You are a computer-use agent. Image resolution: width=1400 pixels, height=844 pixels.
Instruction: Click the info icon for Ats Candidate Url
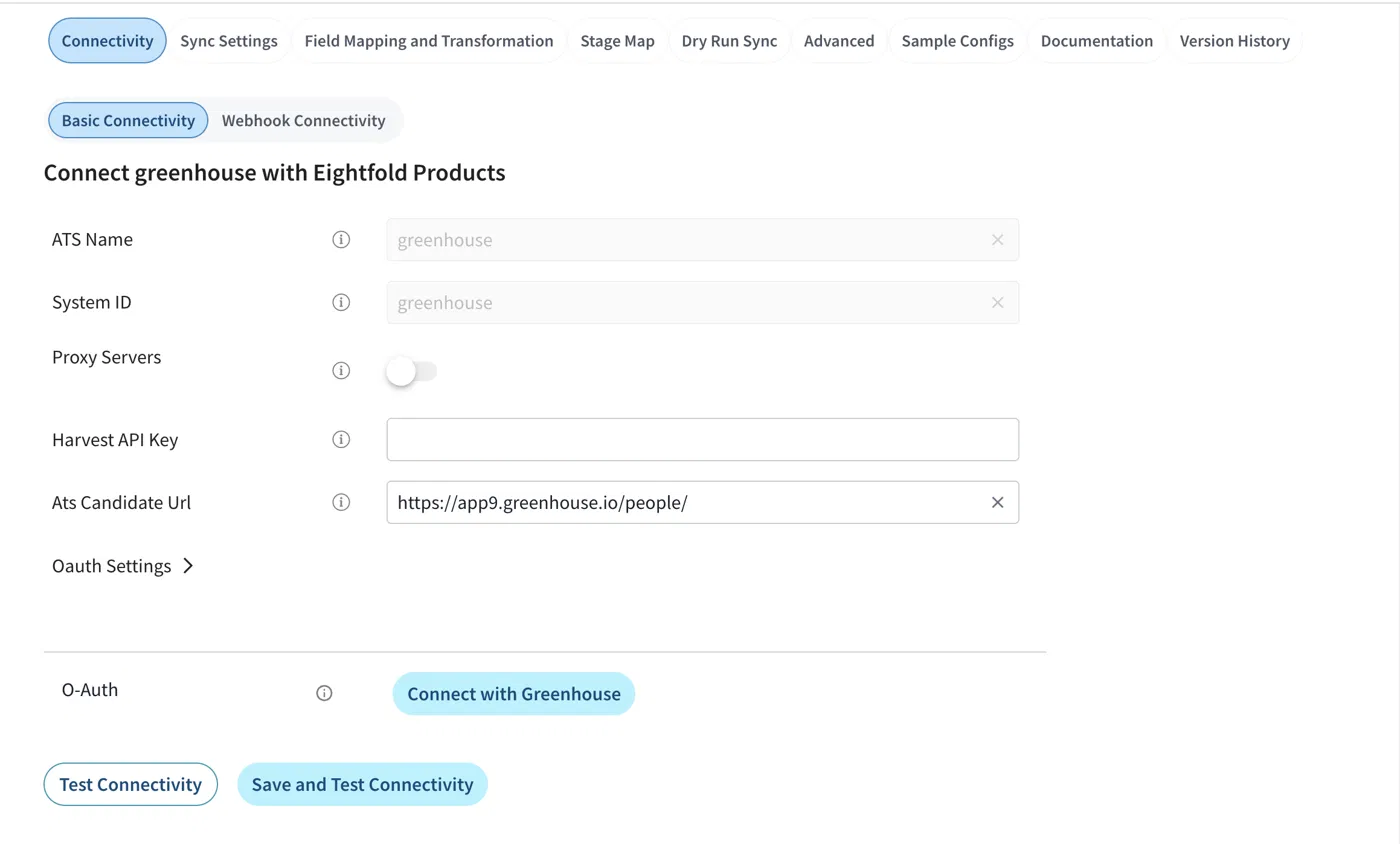point(341,502)
